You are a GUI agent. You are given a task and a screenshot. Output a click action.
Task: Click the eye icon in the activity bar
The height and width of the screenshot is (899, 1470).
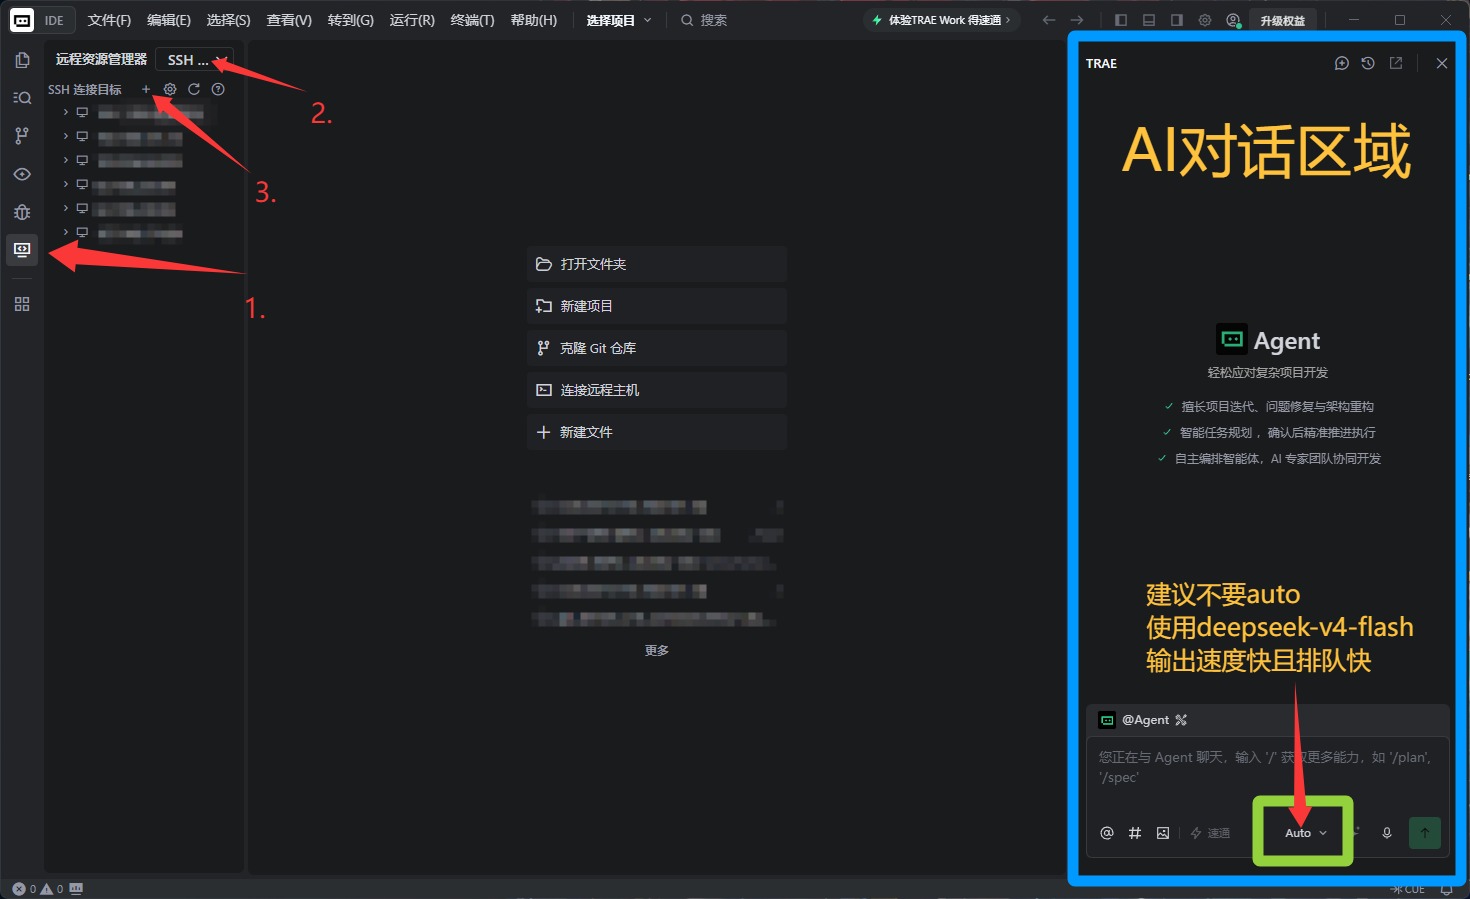(22, 174)
